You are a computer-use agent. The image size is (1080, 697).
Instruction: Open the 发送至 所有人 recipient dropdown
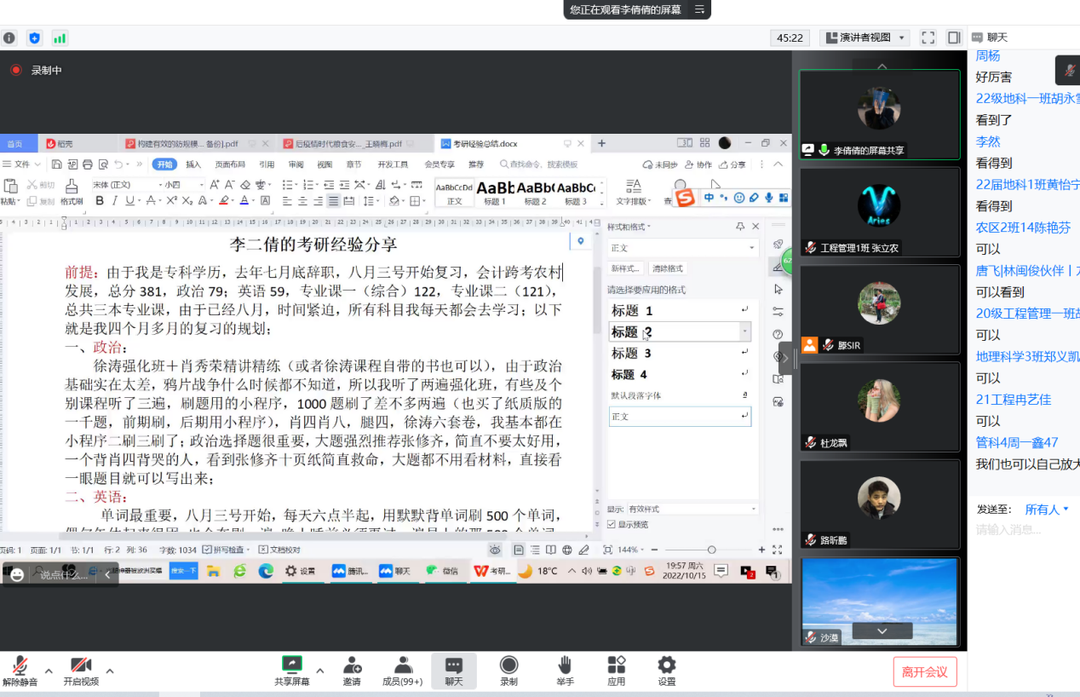tap(1046, 509)
